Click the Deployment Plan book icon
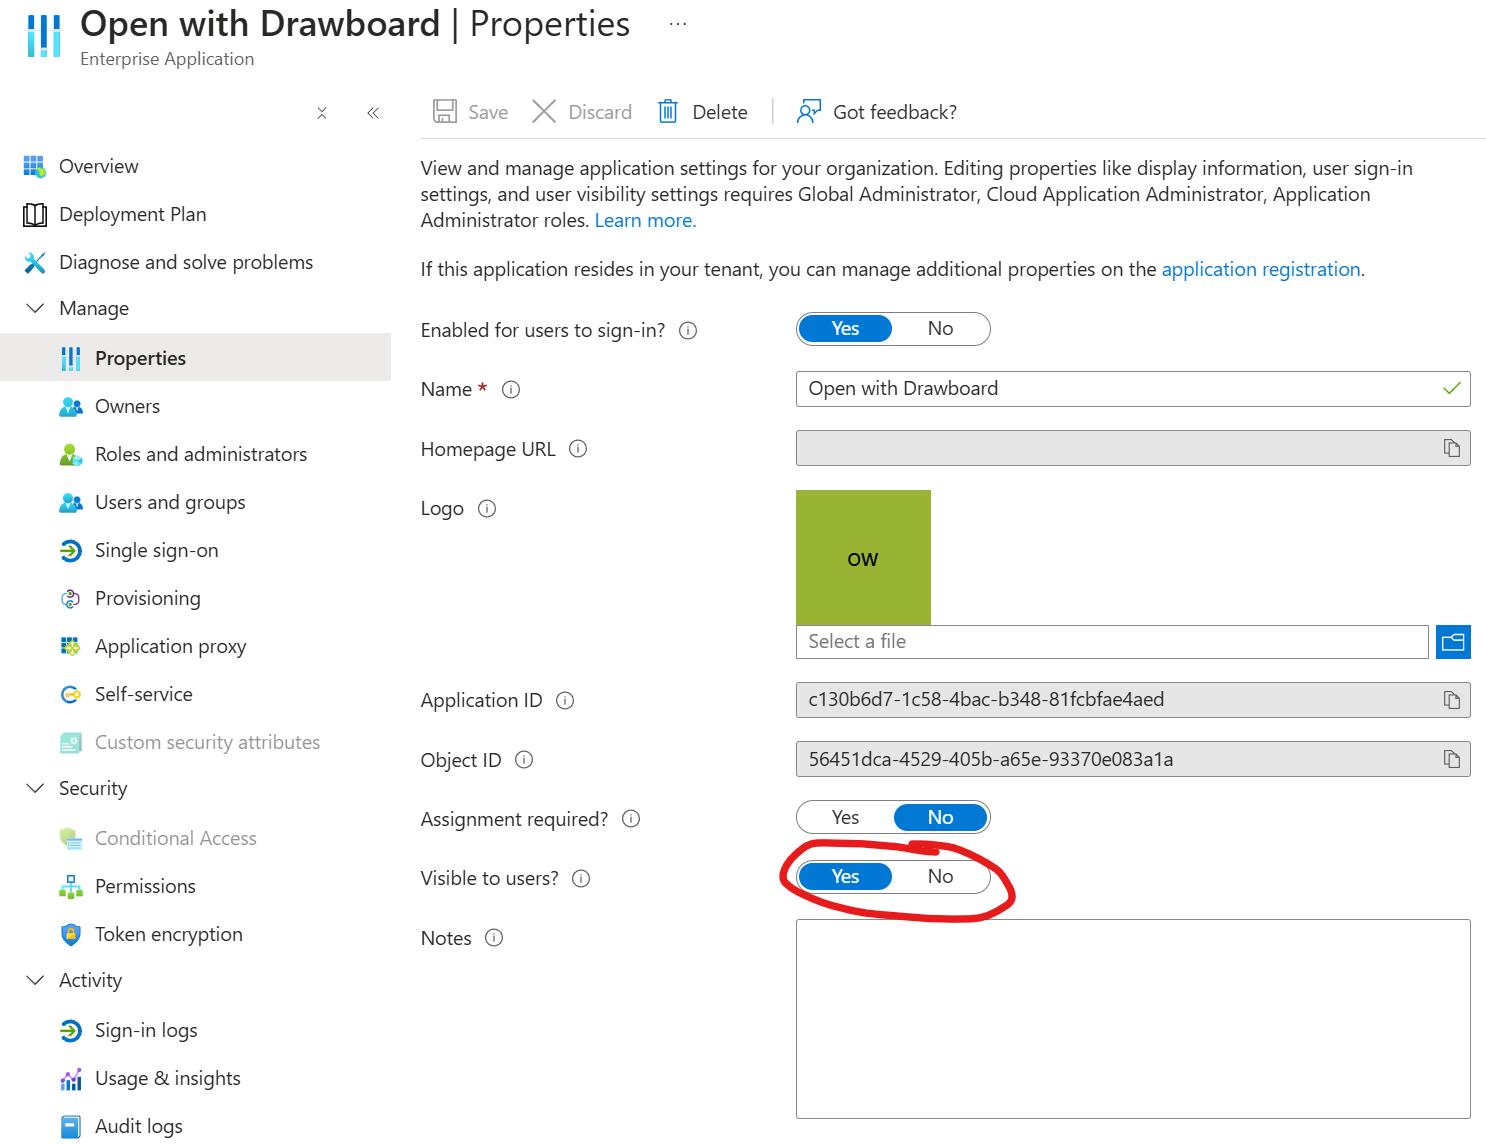 [x=35, y=214]
